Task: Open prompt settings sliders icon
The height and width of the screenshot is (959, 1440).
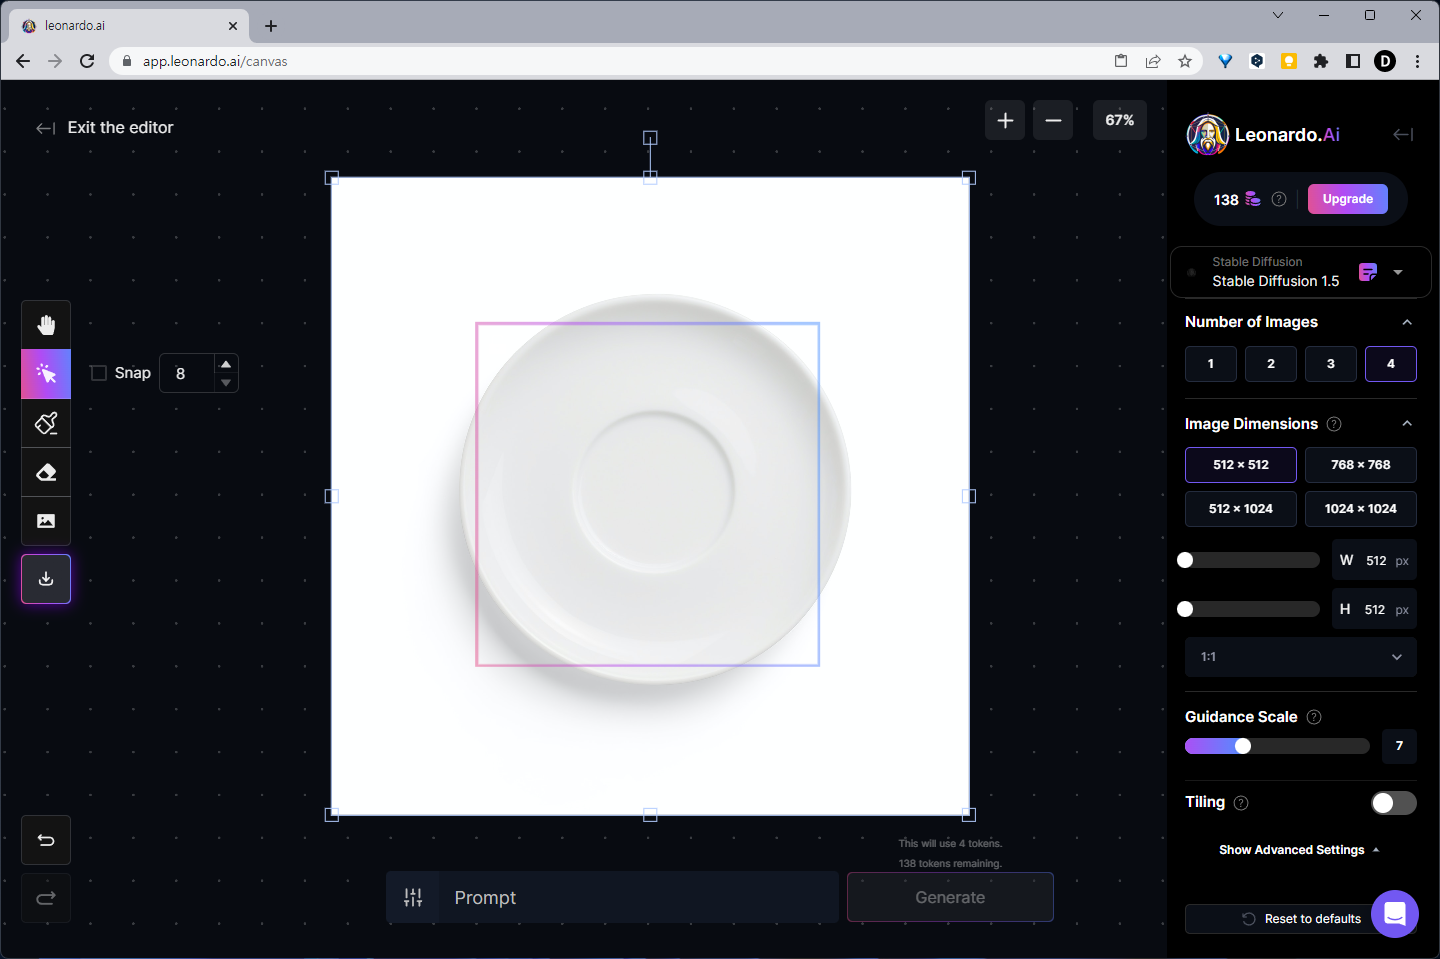Action: (413, 898)
